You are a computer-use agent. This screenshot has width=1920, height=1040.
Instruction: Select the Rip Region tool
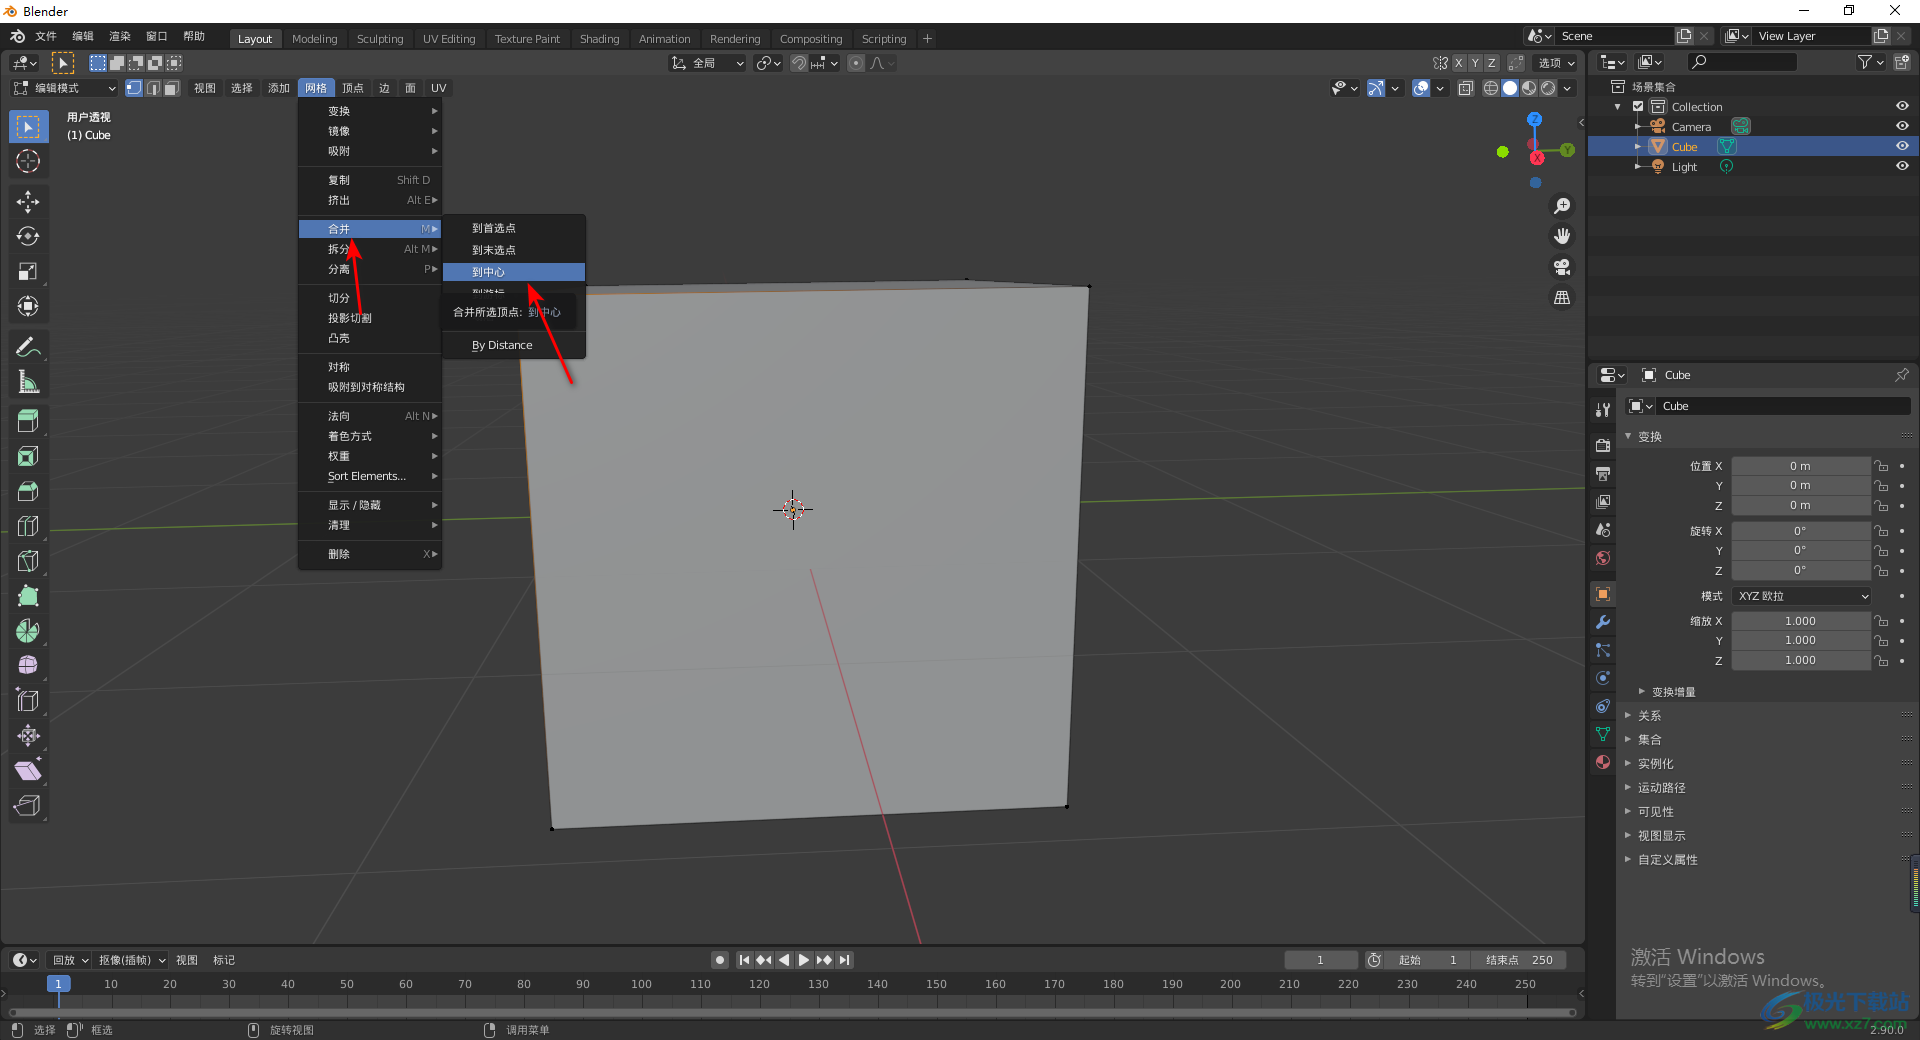28,805
